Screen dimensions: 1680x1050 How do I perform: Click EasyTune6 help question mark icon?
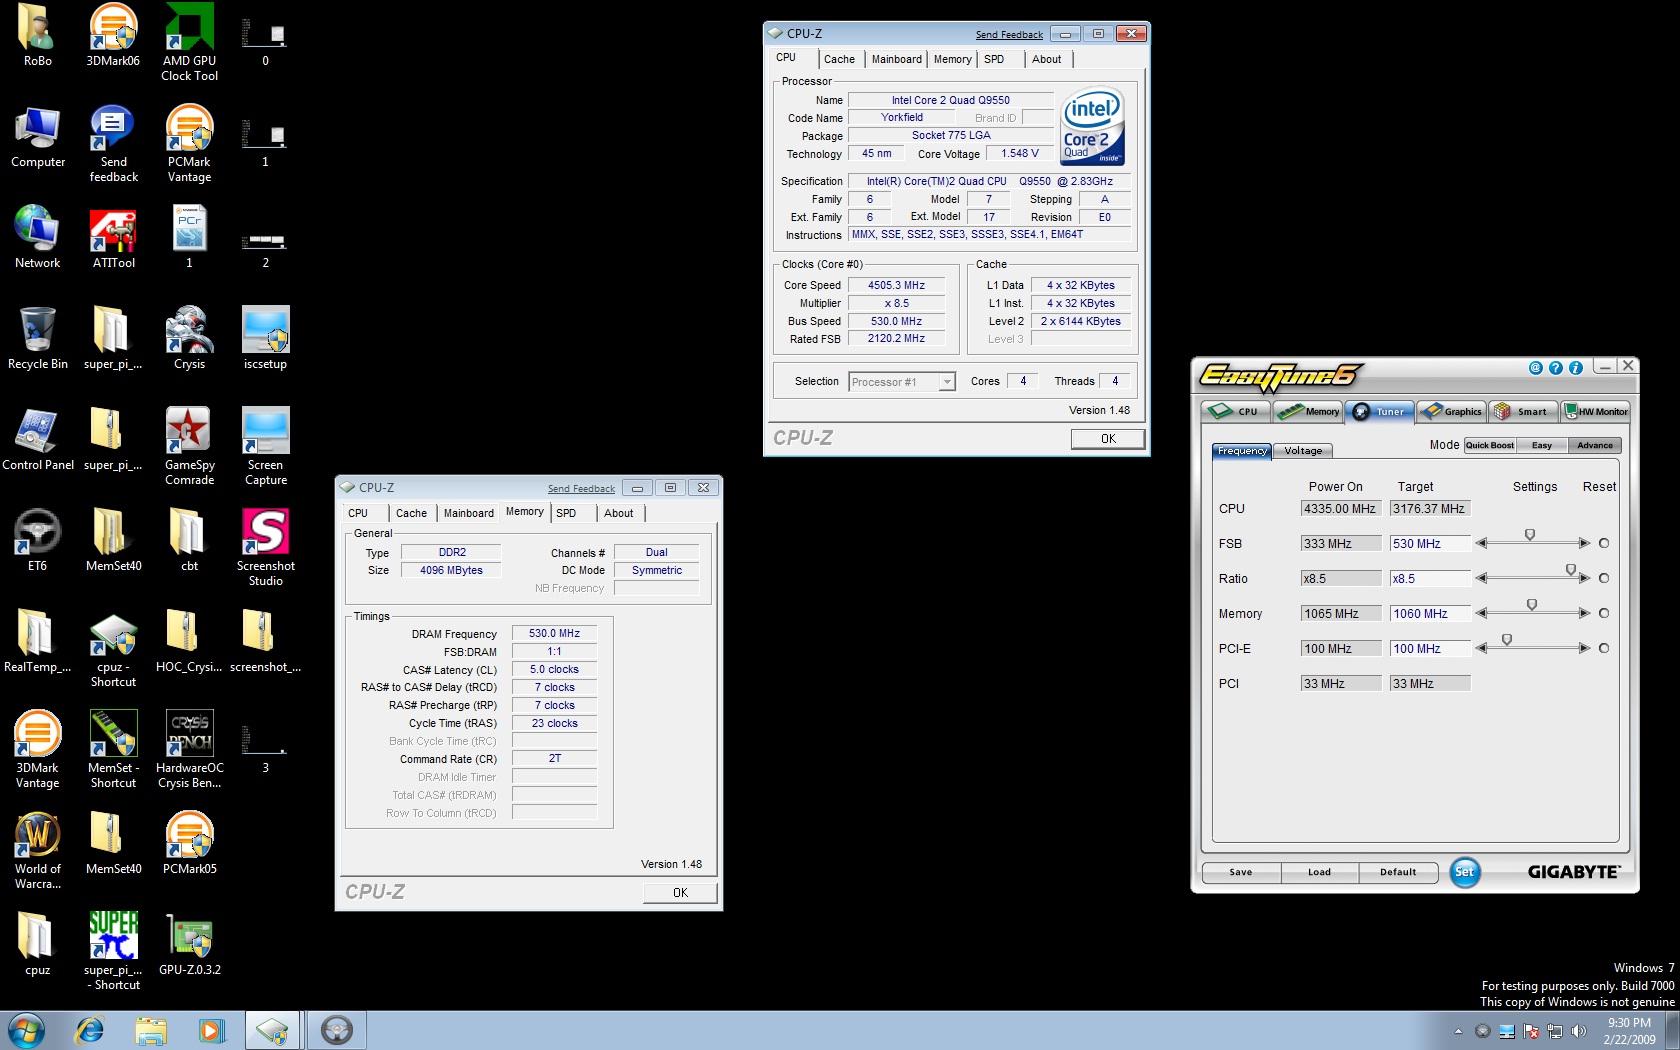pyautogui.click(x=1555, y=368)
